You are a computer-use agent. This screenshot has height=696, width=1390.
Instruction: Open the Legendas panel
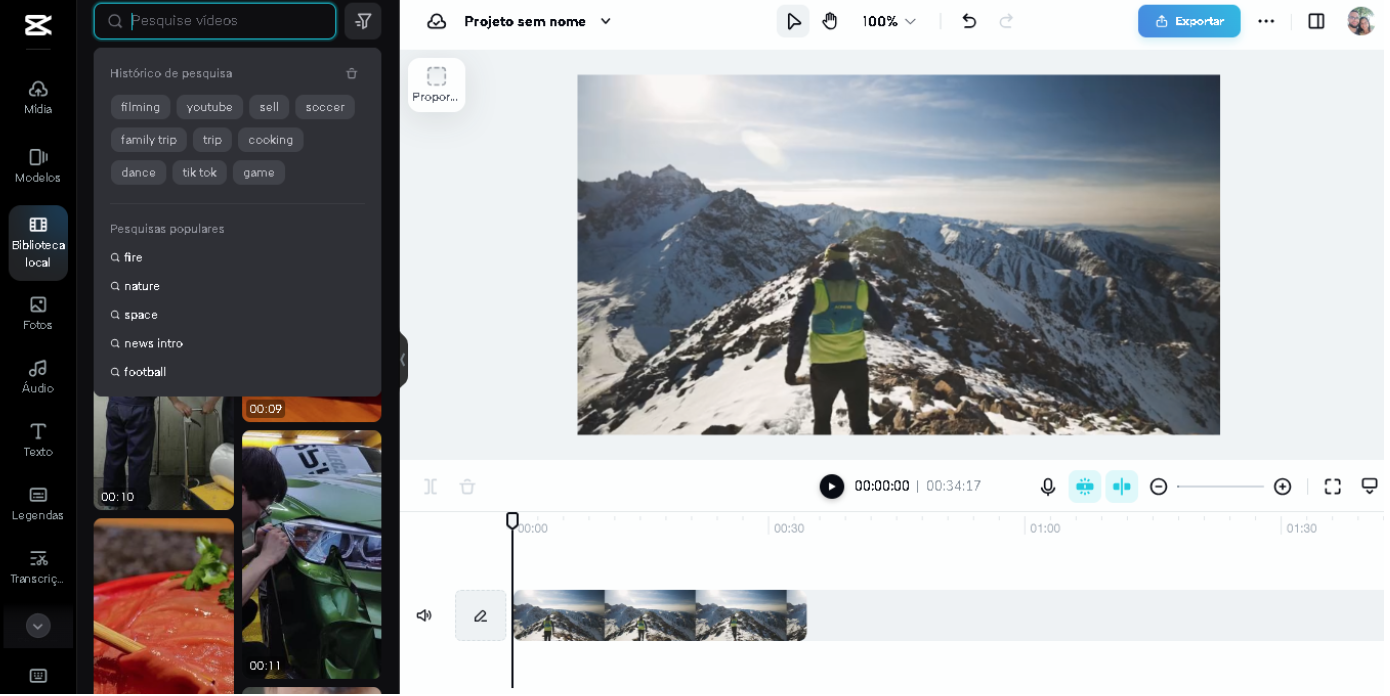click(38, 504)
